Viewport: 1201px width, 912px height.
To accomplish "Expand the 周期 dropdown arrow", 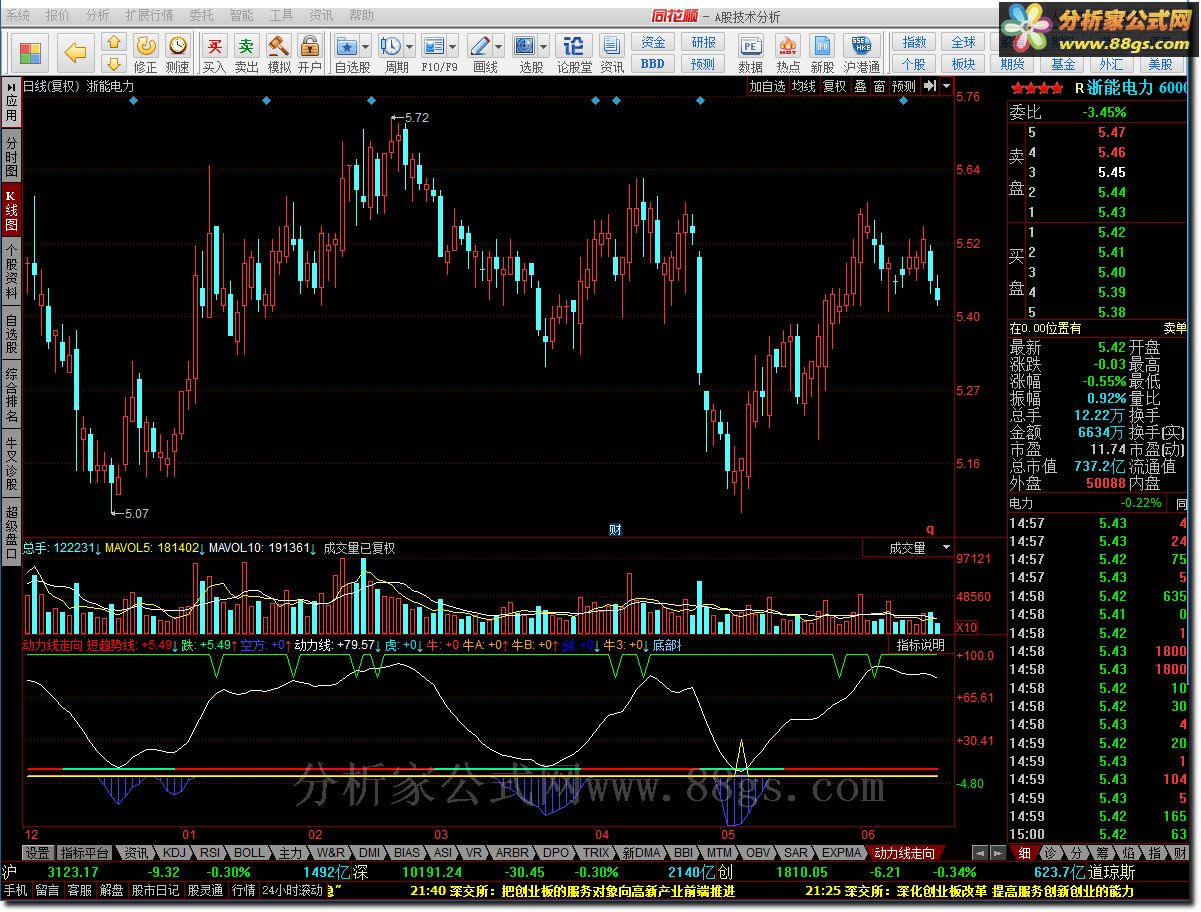I will click(410, 46).
